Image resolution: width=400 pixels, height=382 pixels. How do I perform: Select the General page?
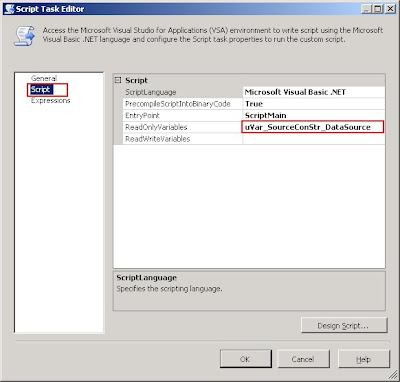coord(44,78)
